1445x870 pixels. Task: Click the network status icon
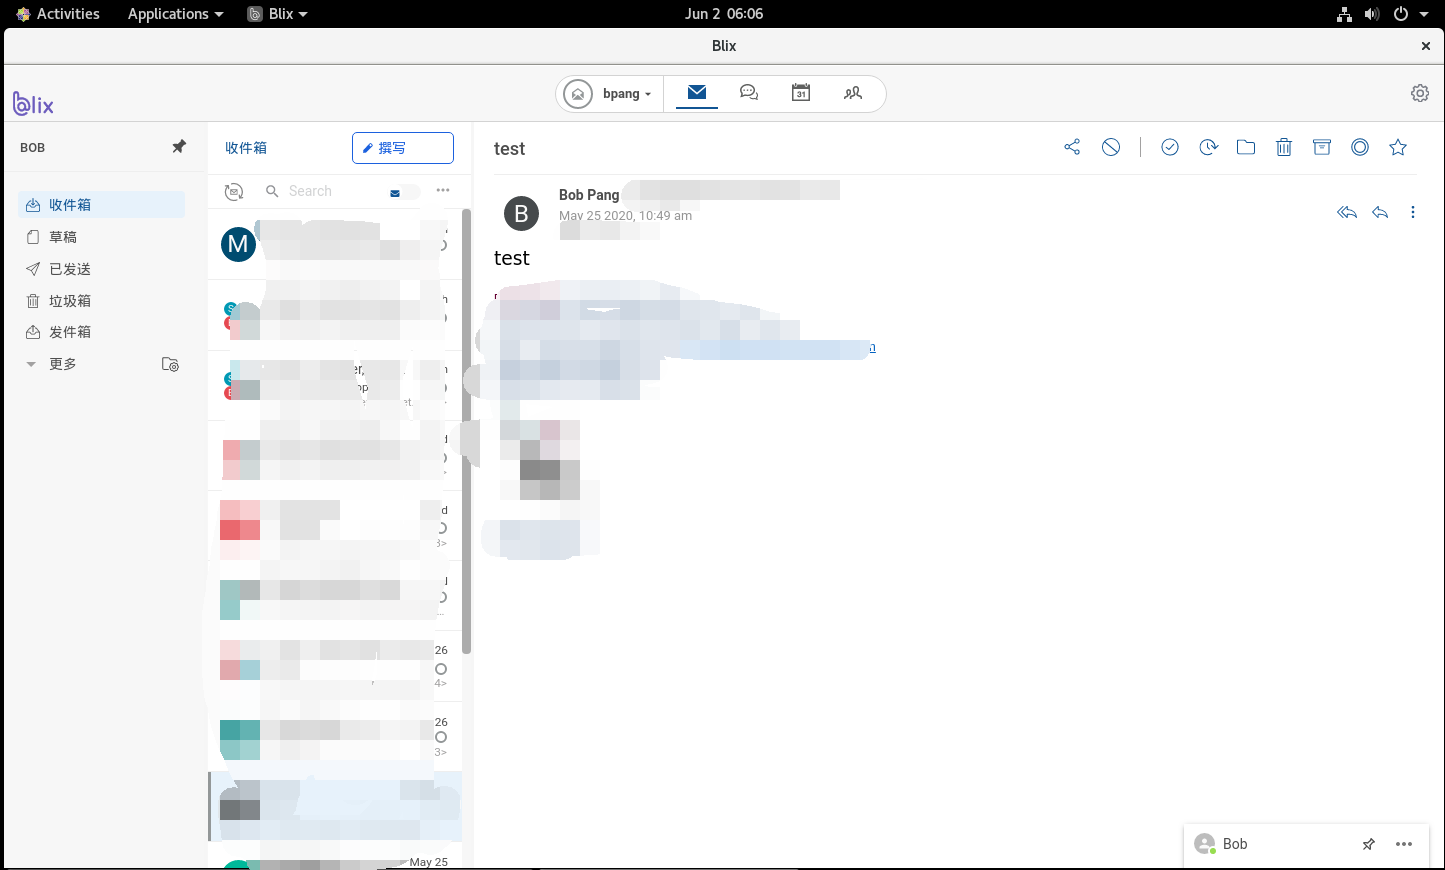click(x=1345, y=14)
